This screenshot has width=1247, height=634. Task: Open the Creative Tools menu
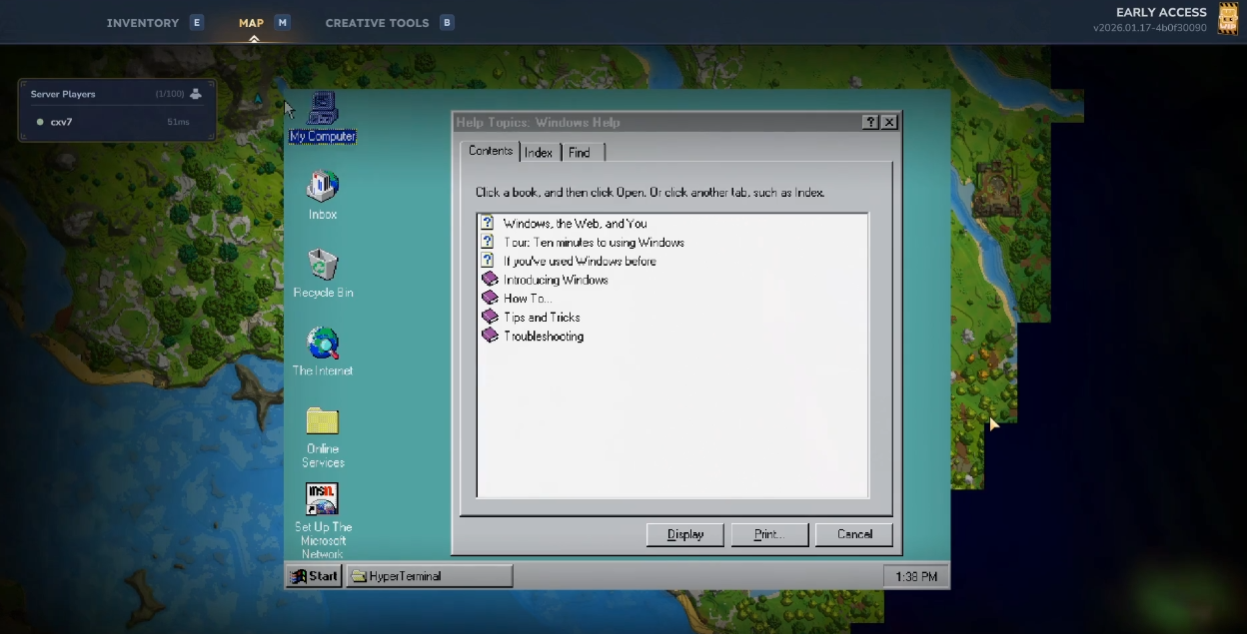point(377,23)
